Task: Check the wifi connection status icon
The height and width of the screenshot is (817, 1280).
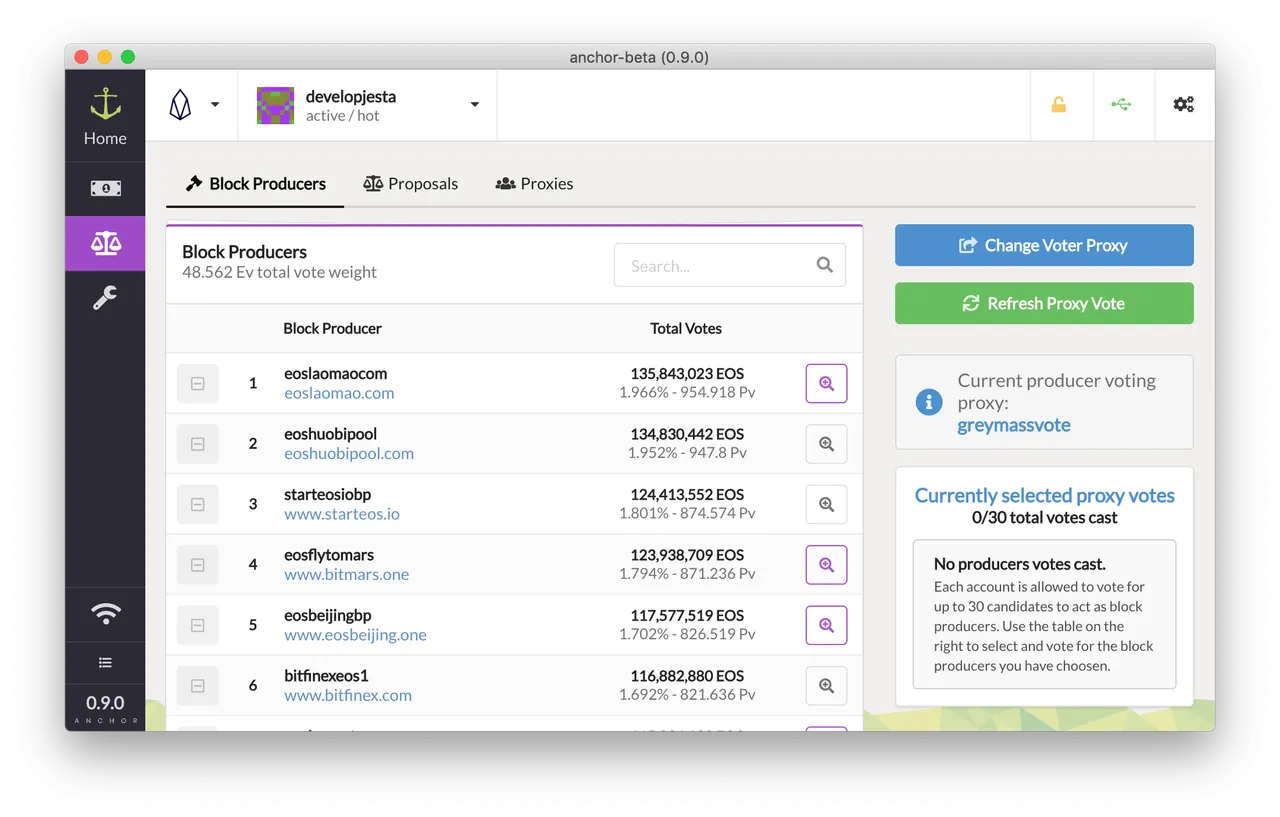Action: [x=105, y=614]
